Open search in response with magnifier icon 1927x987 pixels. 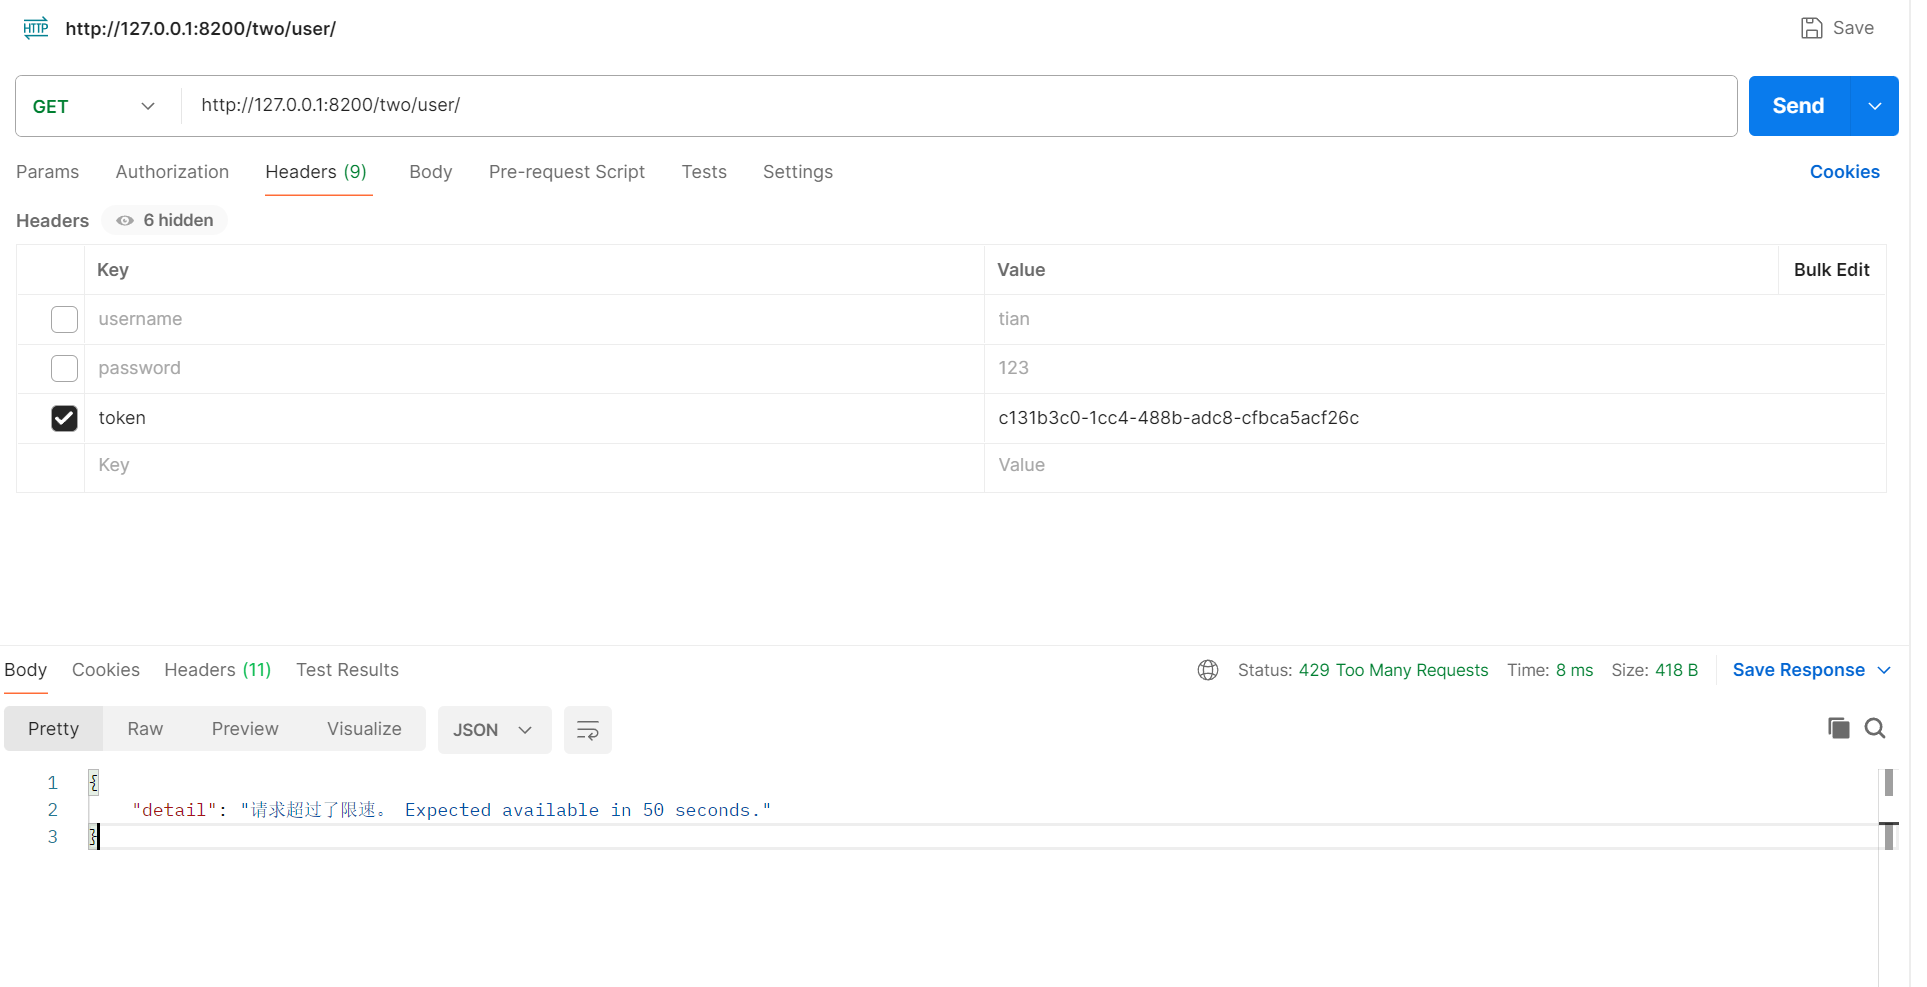tap(1875, 728)
